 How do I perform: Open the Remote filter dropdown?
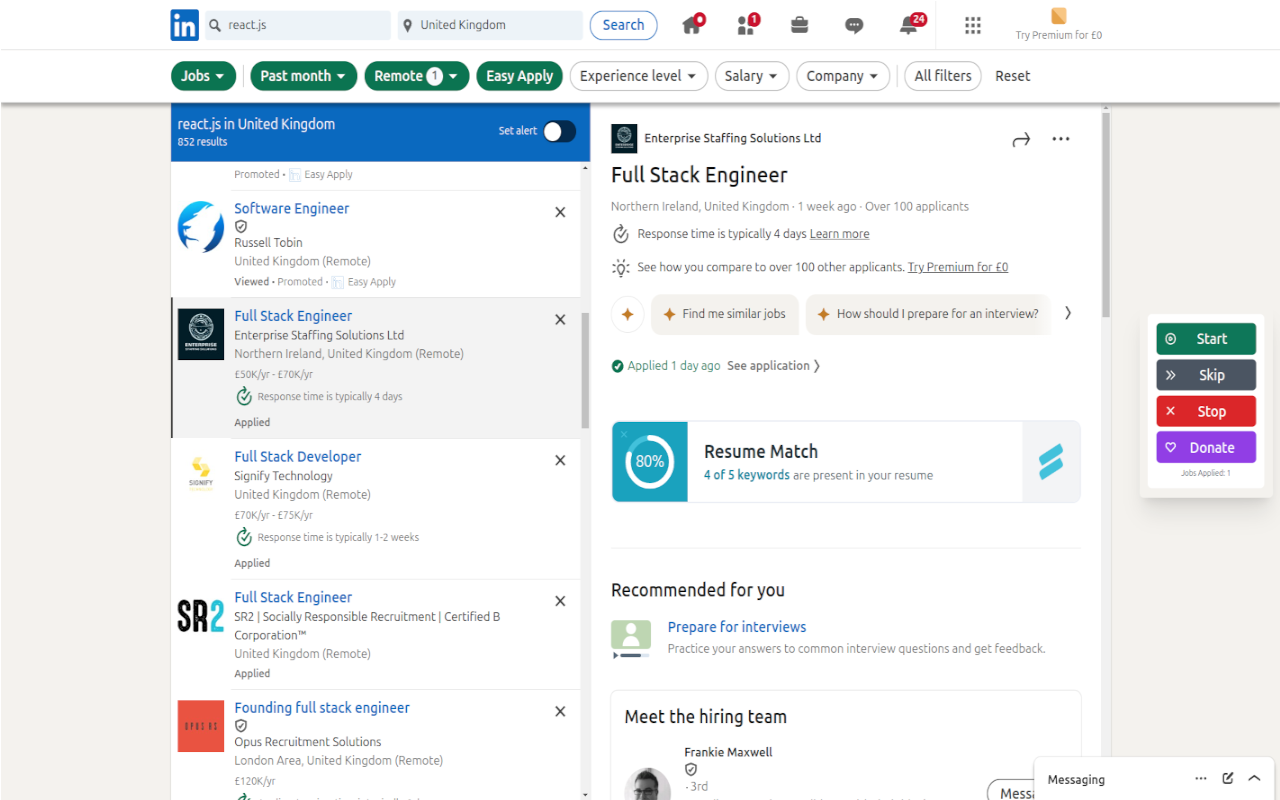click(416, 76)
